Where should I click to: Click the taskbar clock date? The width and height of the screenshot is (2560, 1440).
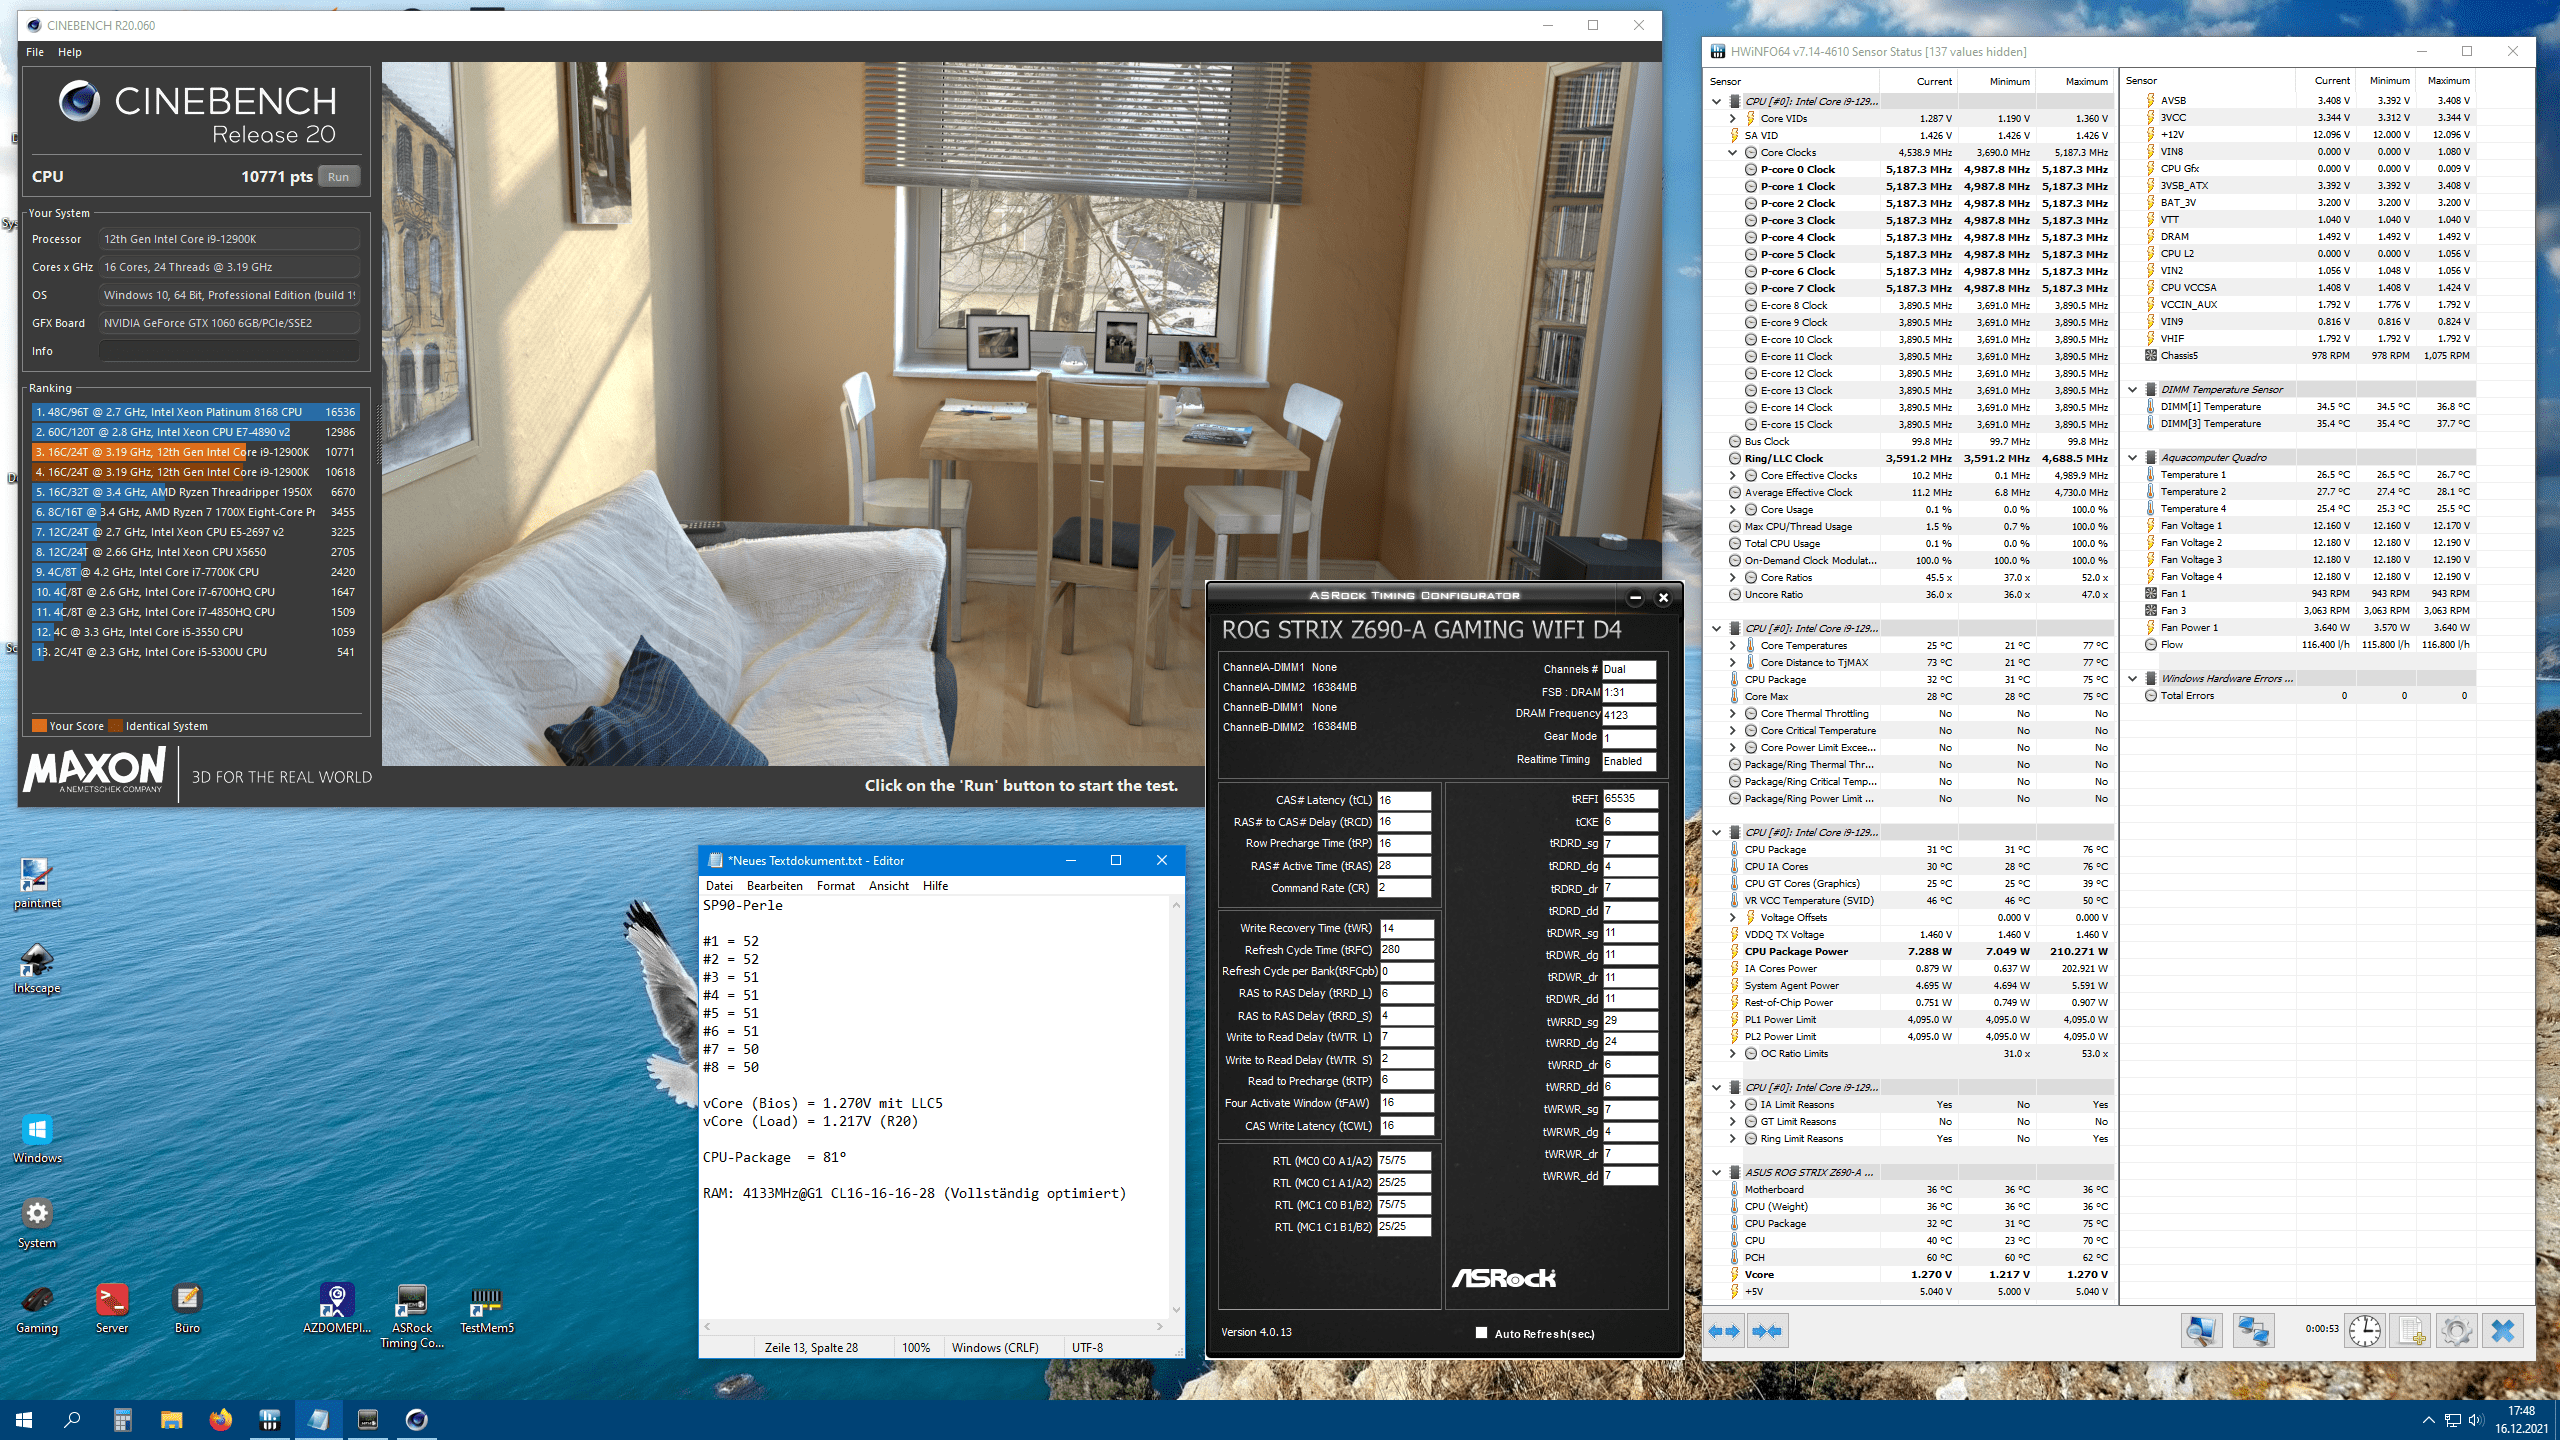click(x=2521, y=1420)
